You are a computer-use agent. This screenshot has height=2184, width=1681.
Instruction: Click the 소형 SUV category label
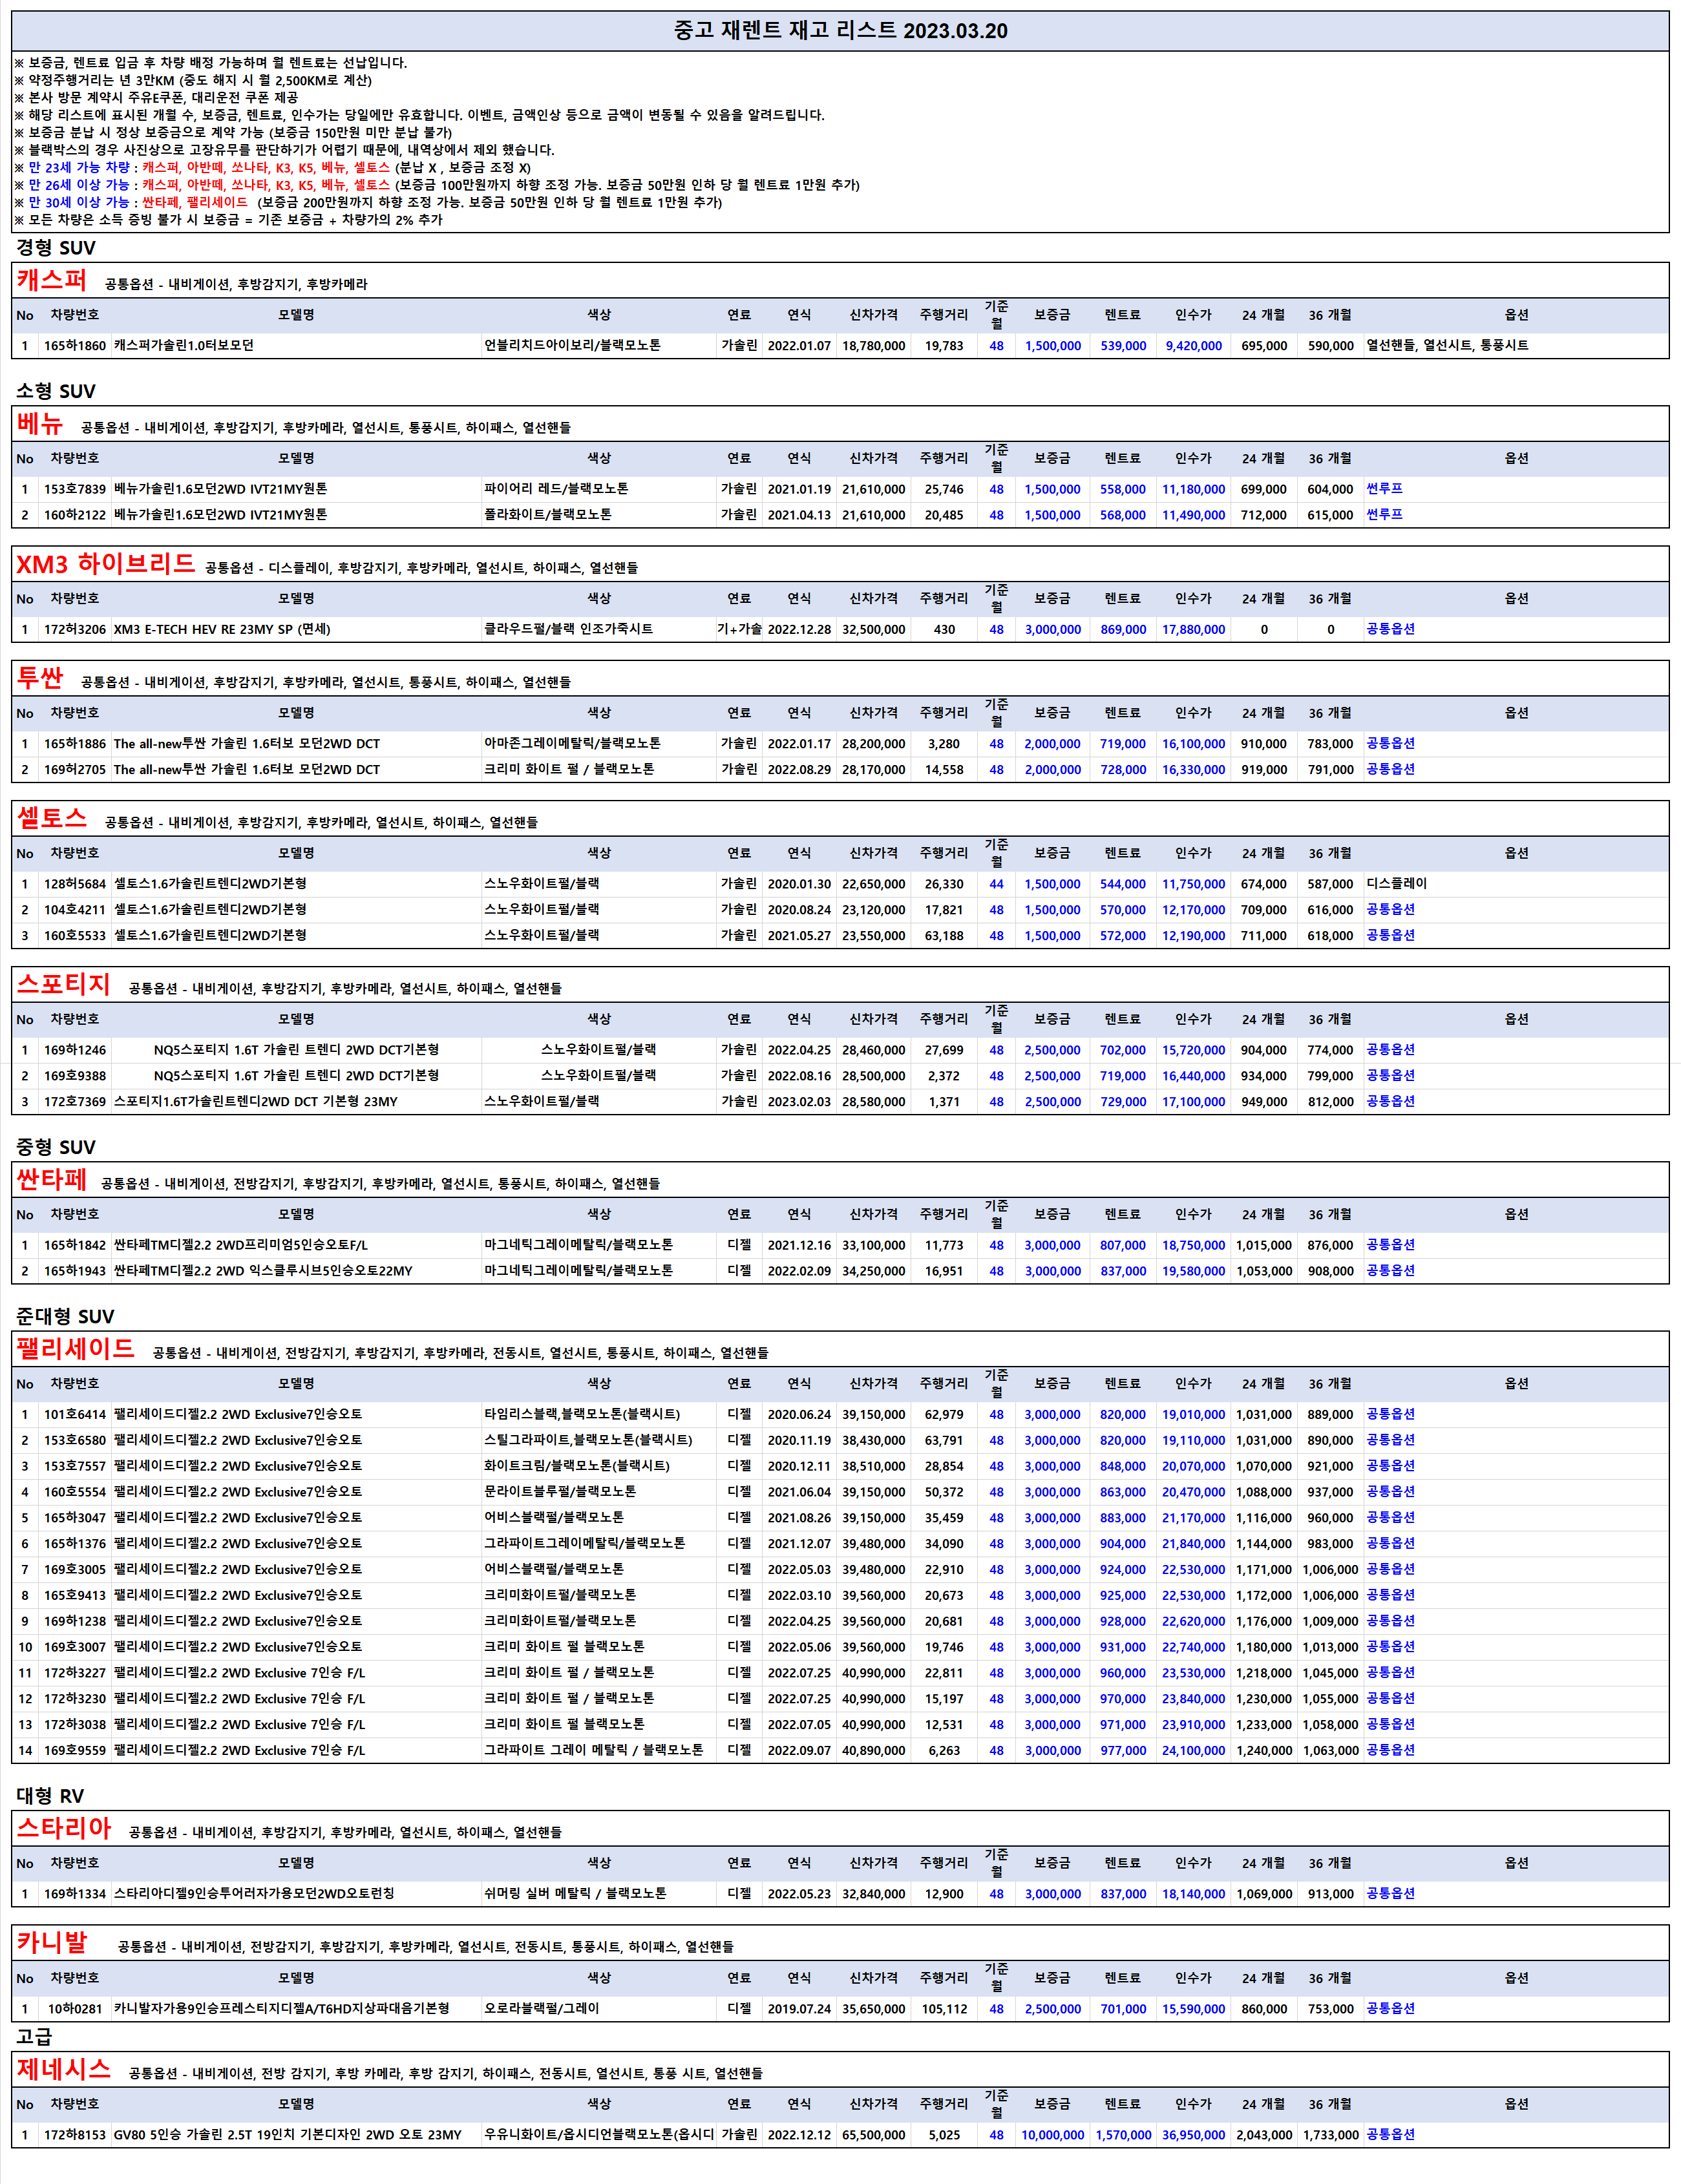[56, 391]
